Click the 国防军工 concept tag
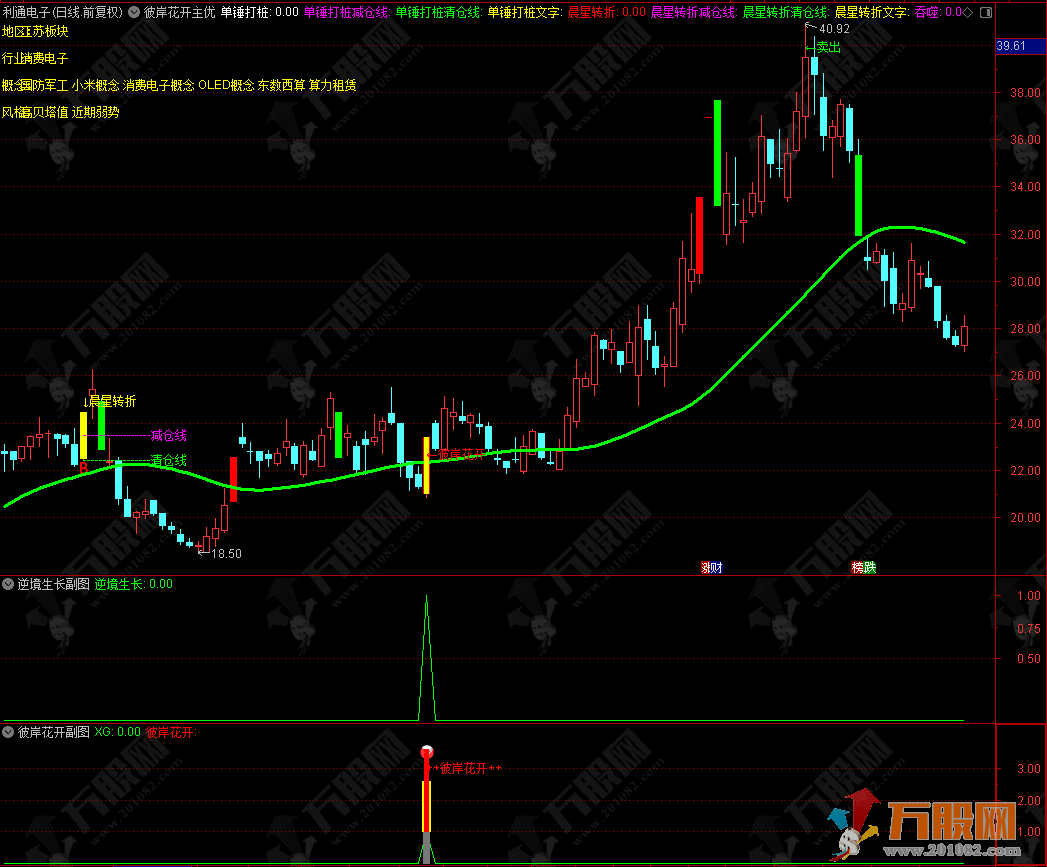 tap(44, 85)
